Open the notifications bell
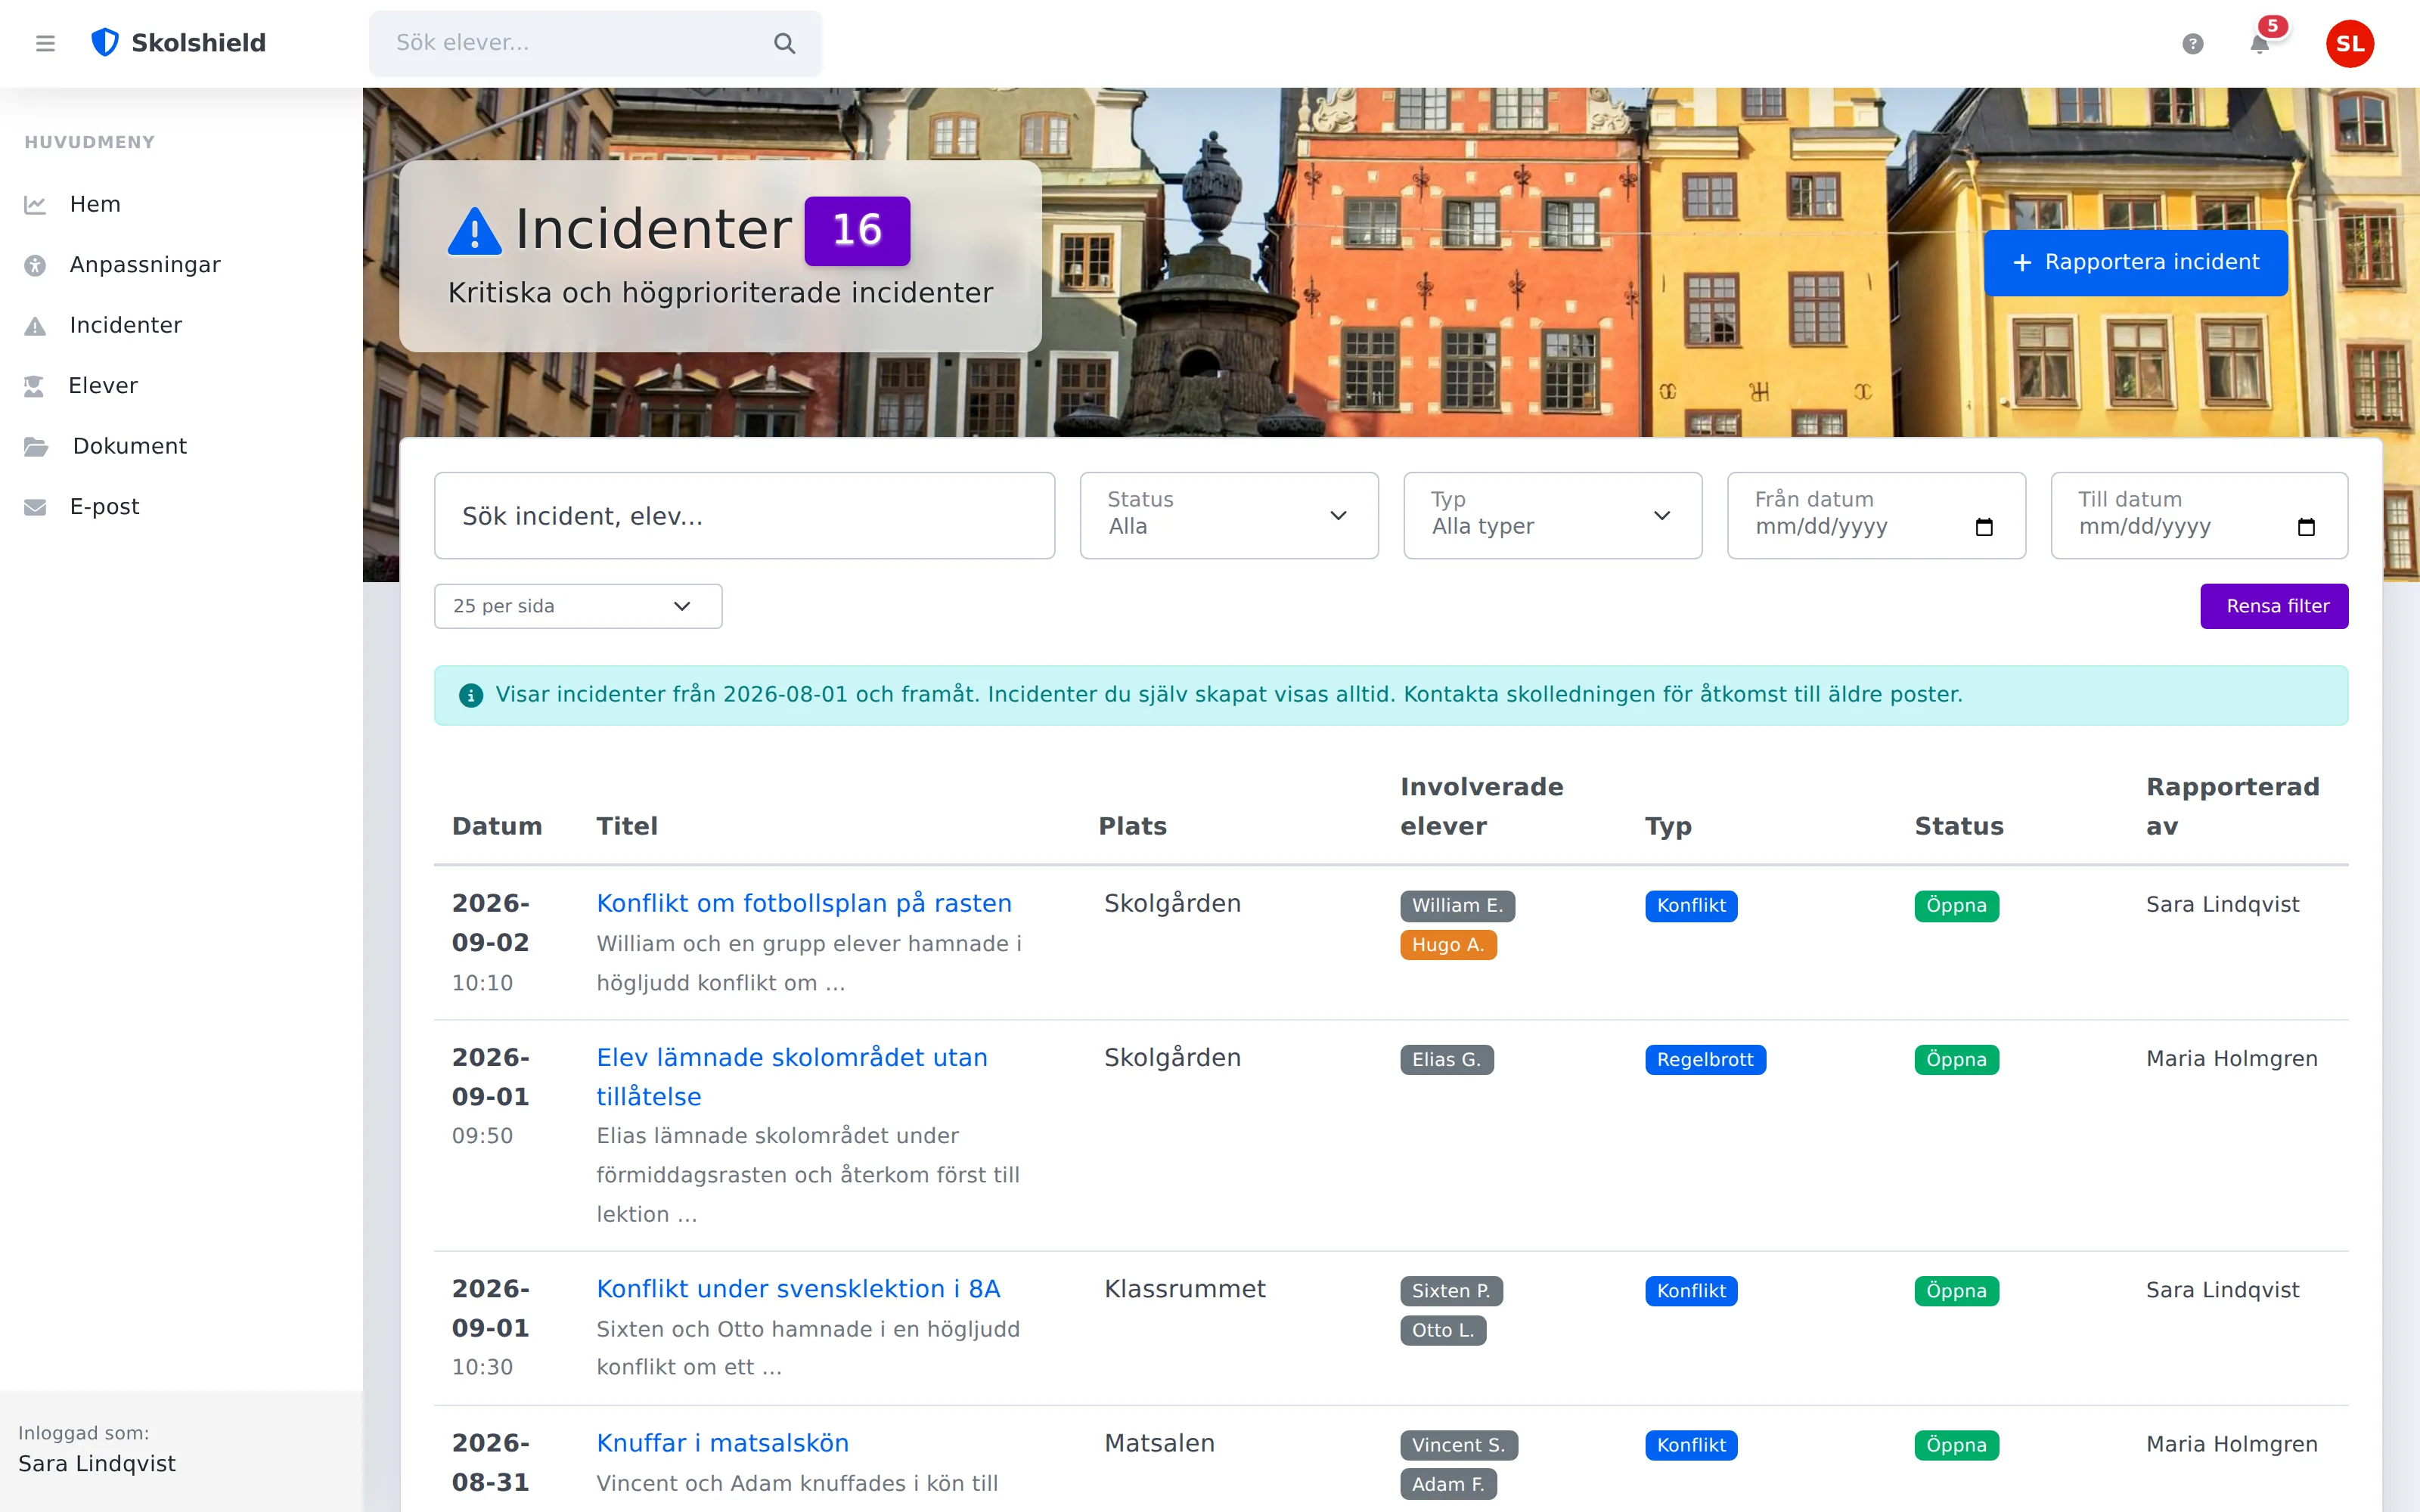 coord(2260,43)
